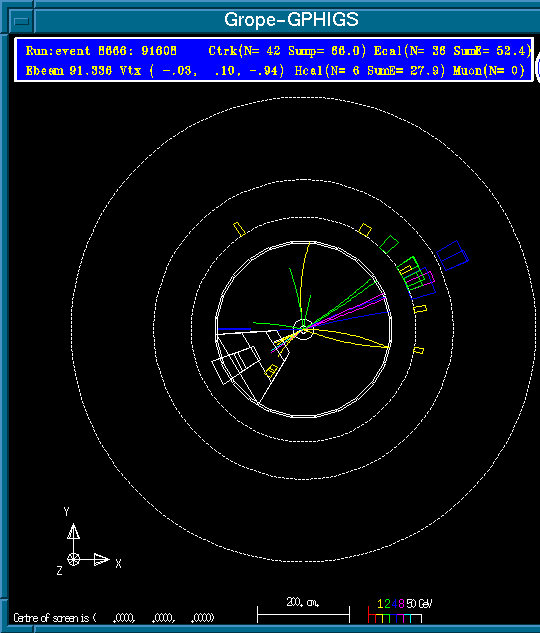
Task: Open the window menu button left of the title
Action: point(21,21)
